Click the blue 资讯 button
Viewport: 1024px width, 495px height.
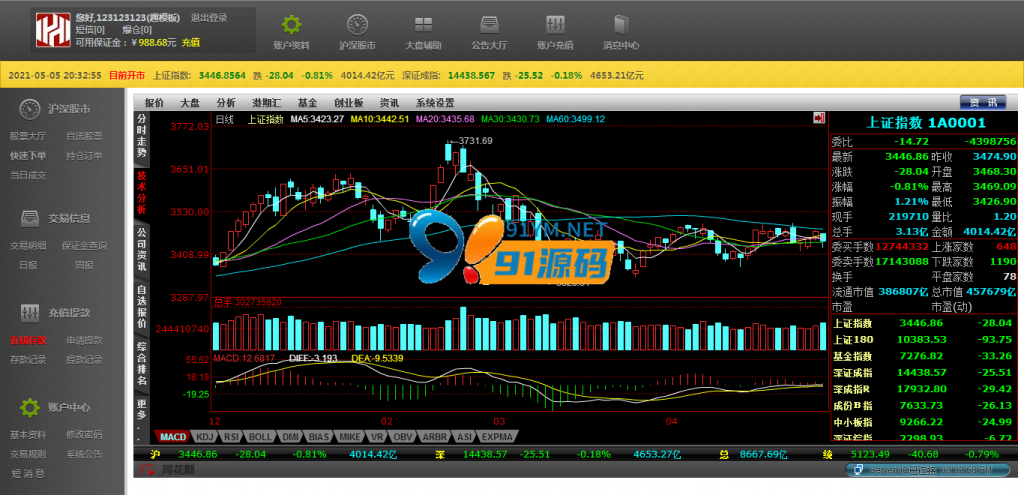[x=983, y=103]
